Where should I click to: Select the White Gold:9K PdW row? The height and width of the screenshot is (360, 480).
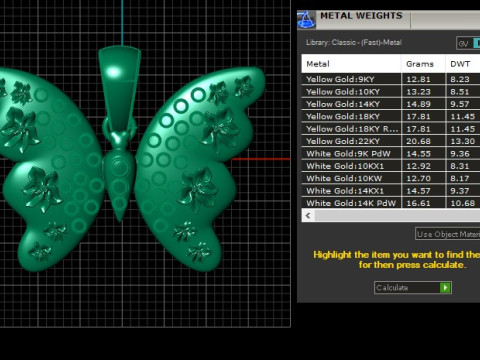[x=391, y=153]
